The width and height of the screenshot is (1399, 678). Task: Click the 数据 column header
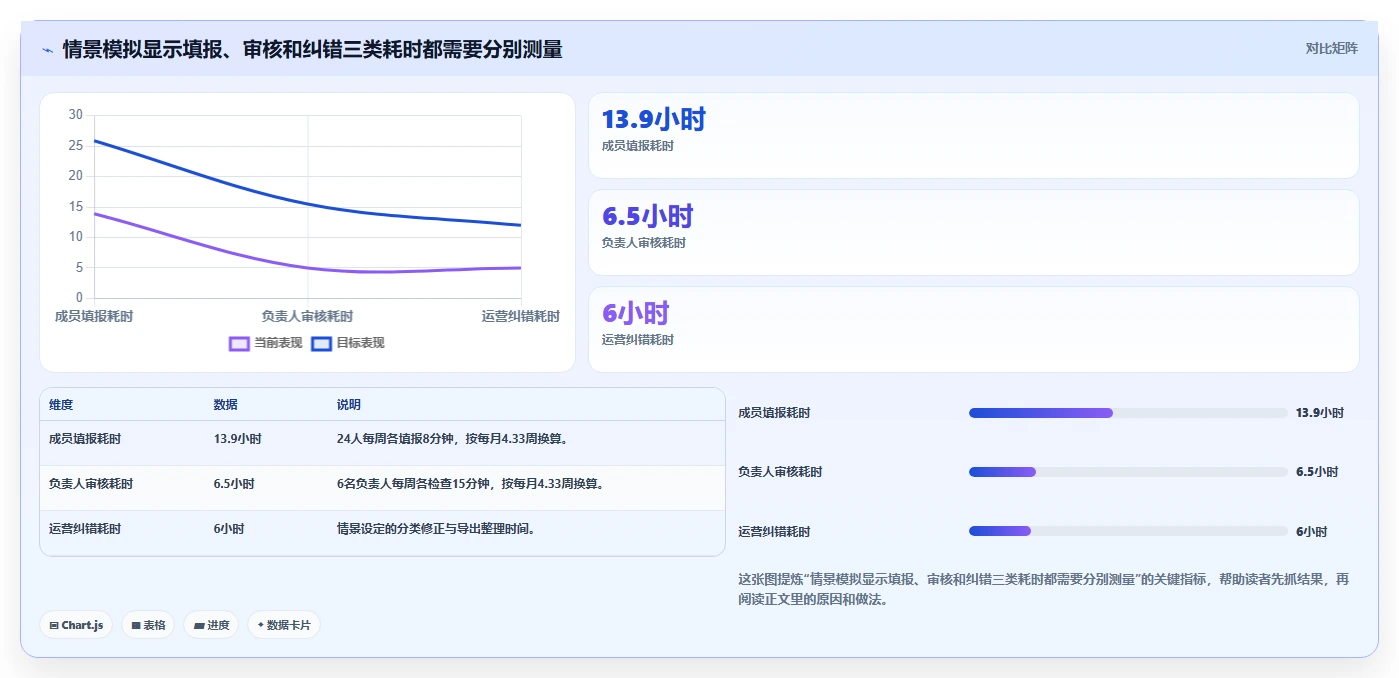tap(225, 405)
